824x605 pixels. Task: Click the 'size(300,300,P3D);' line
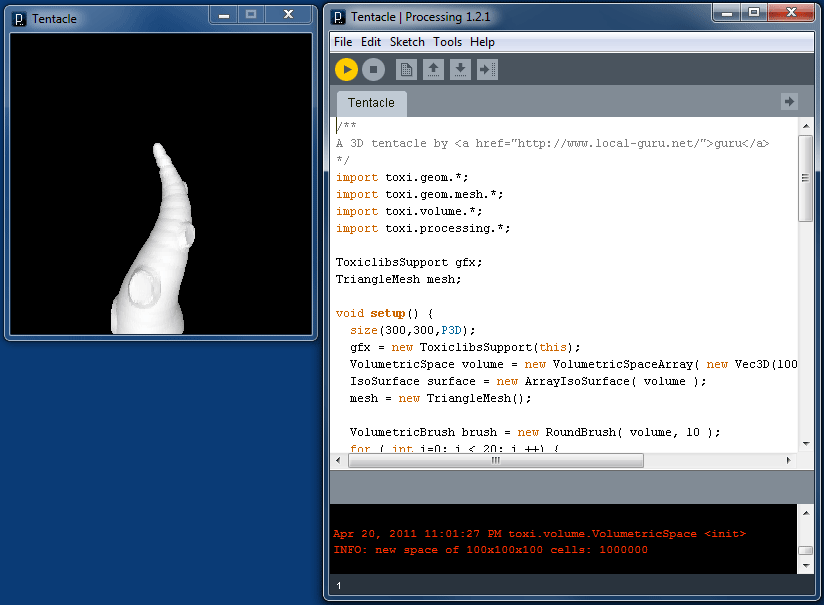point(413,330)
